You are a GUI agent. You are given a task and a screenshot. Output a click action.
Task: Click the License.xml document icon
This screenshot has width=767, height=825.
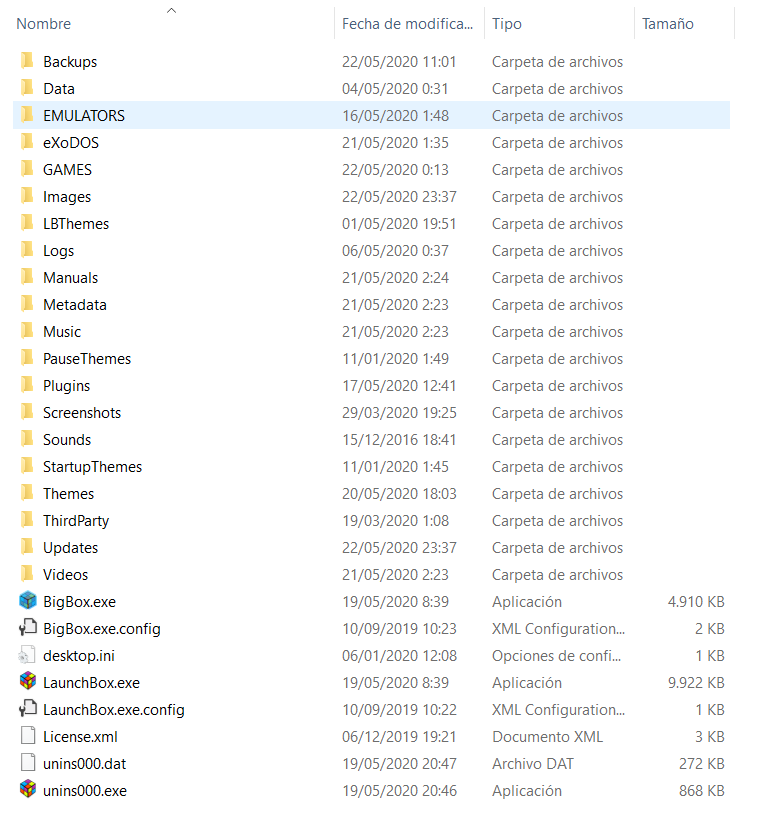[28, 735]
